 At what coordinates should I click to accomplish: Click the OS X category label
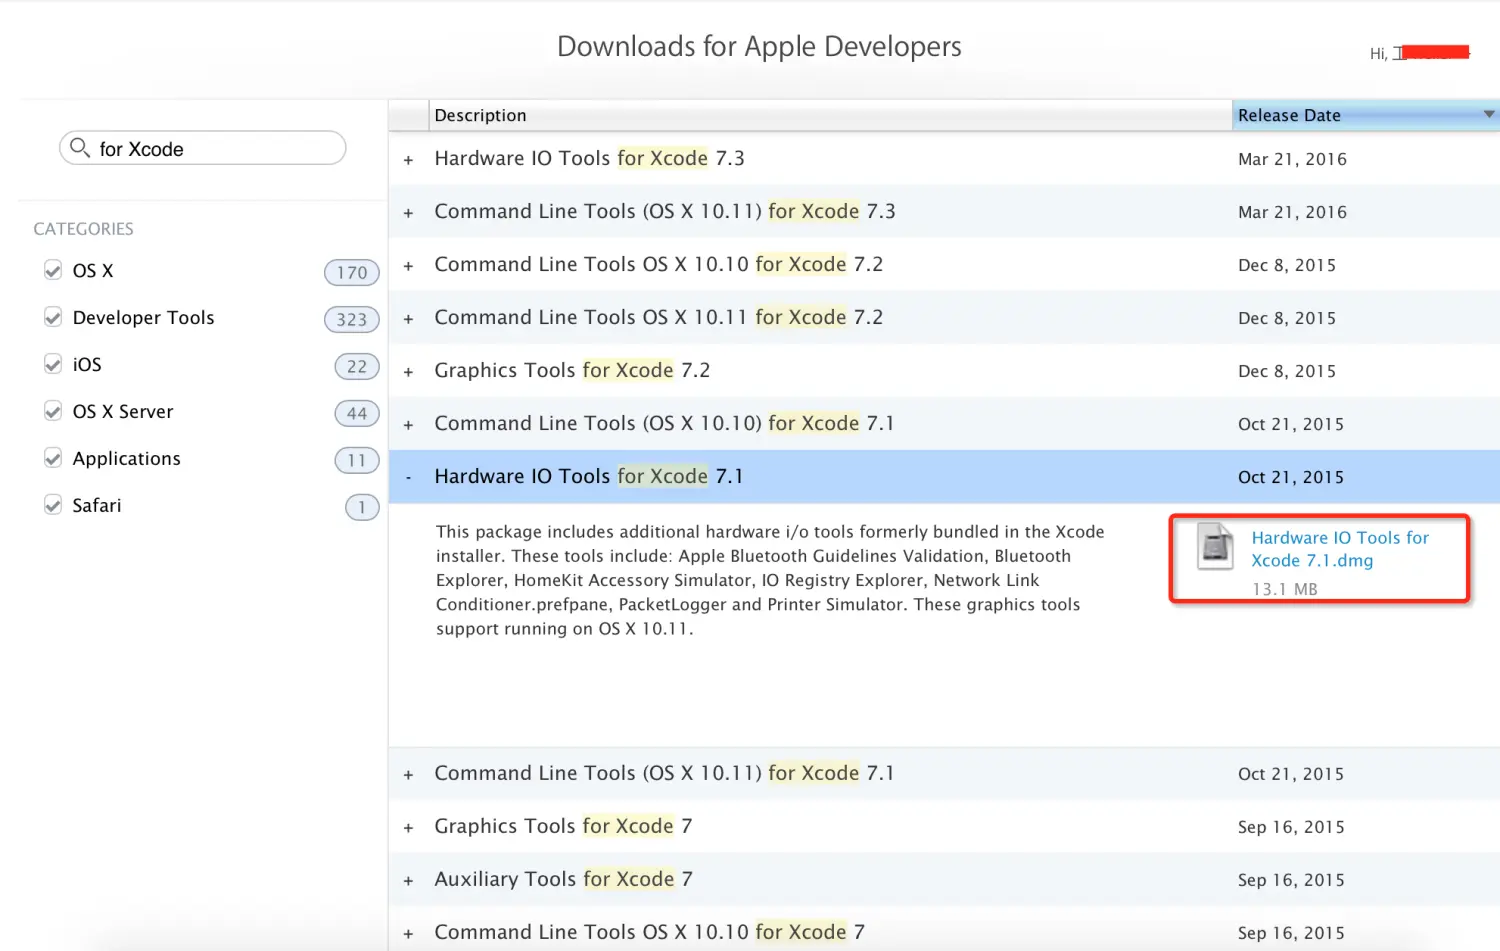tap(93, 271)
